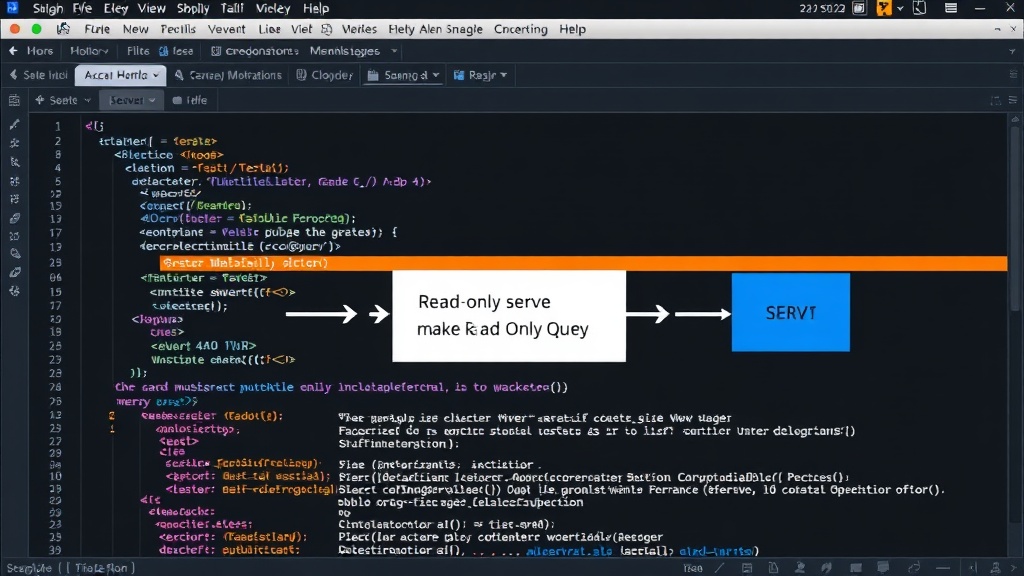Screen dimensions: 1024x576
Task: Click the person icon at far right of status bar
Action: pos(995,568)
